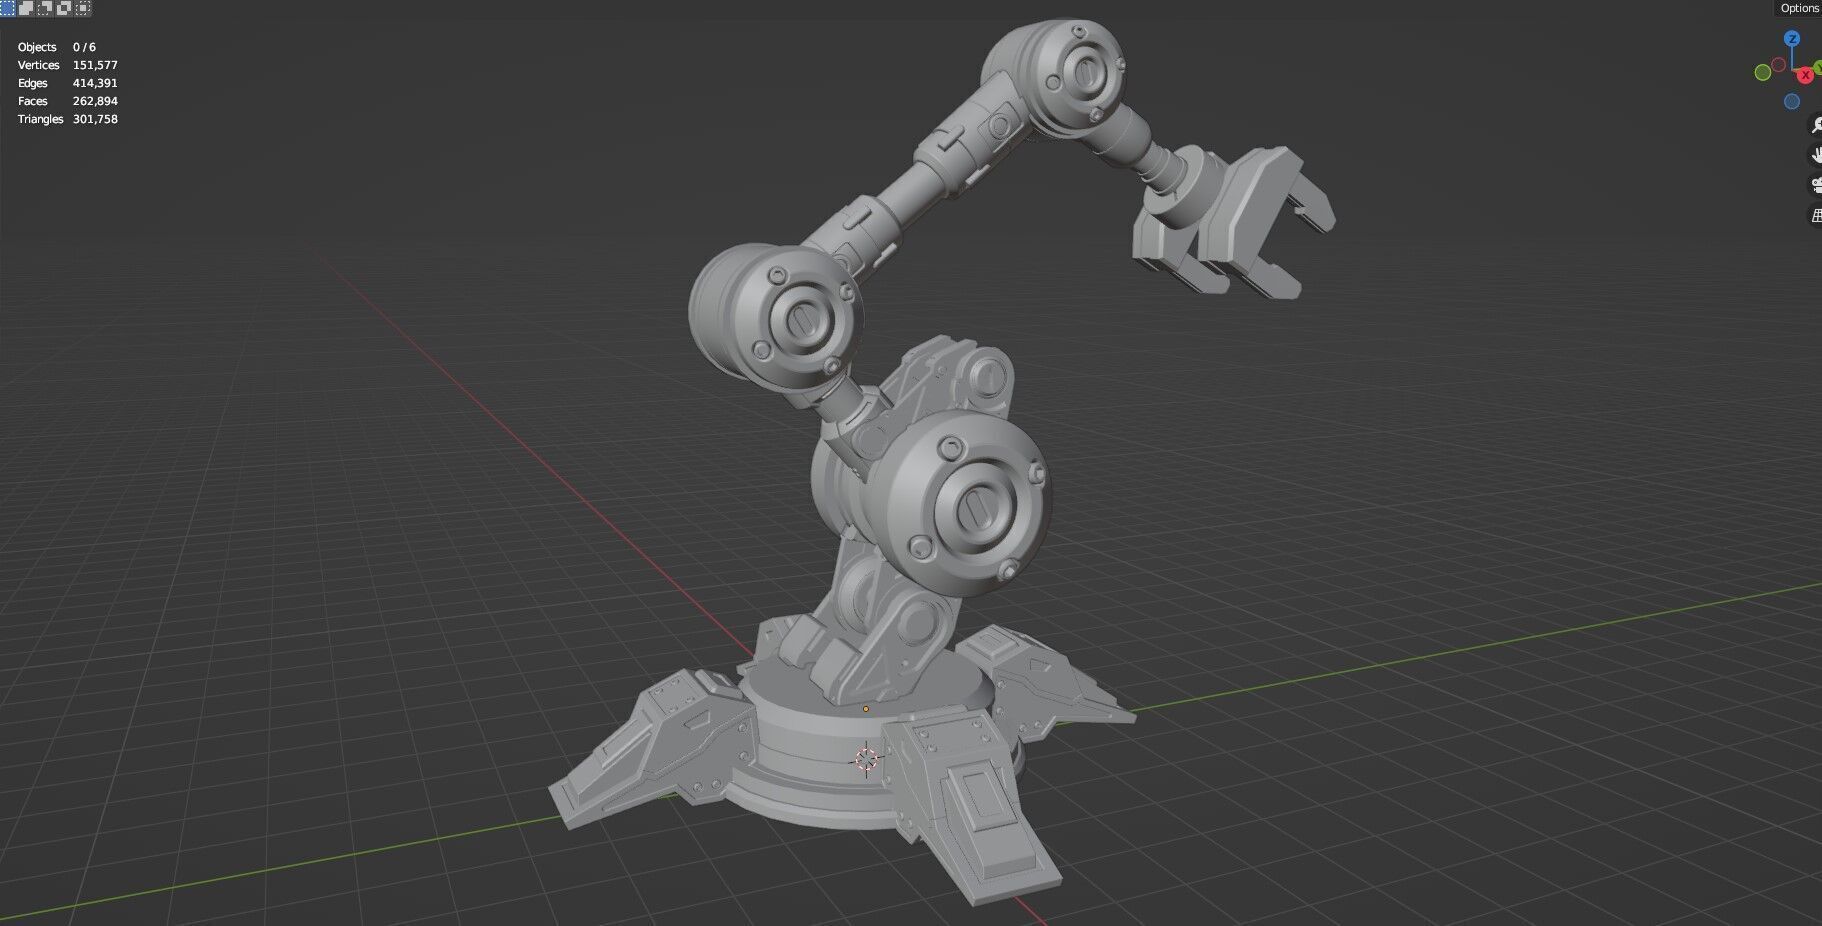1822x926 pixels.
Task: Select the Set New Selection mode icon
Action: coord(7,7)
